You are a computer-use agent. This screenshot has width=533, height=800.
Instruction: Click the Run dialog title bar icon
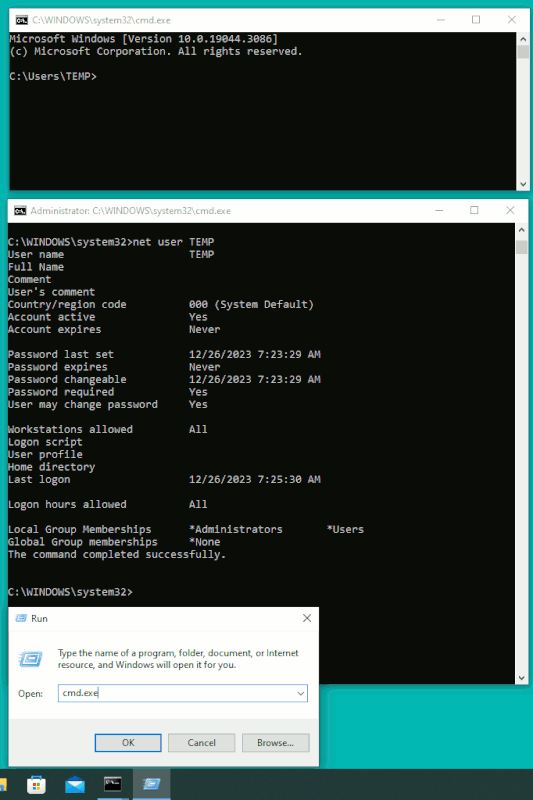point(21,618)
